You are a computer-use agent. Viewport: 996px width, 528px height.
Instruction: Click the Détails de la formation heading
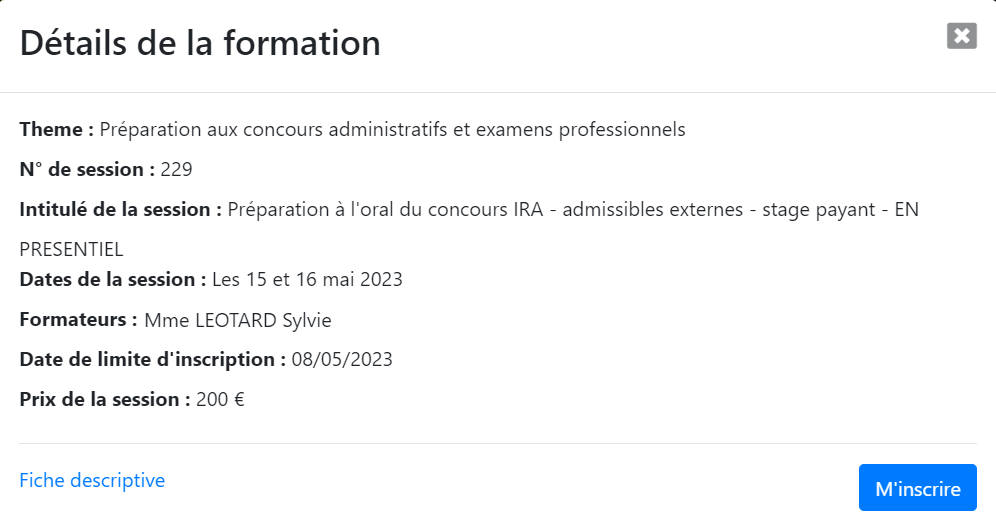coord(200,43)
